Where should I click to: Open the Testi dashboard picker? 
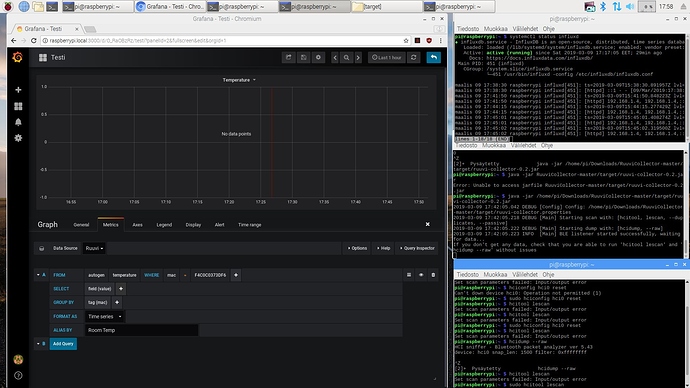[x=52, y=58]
